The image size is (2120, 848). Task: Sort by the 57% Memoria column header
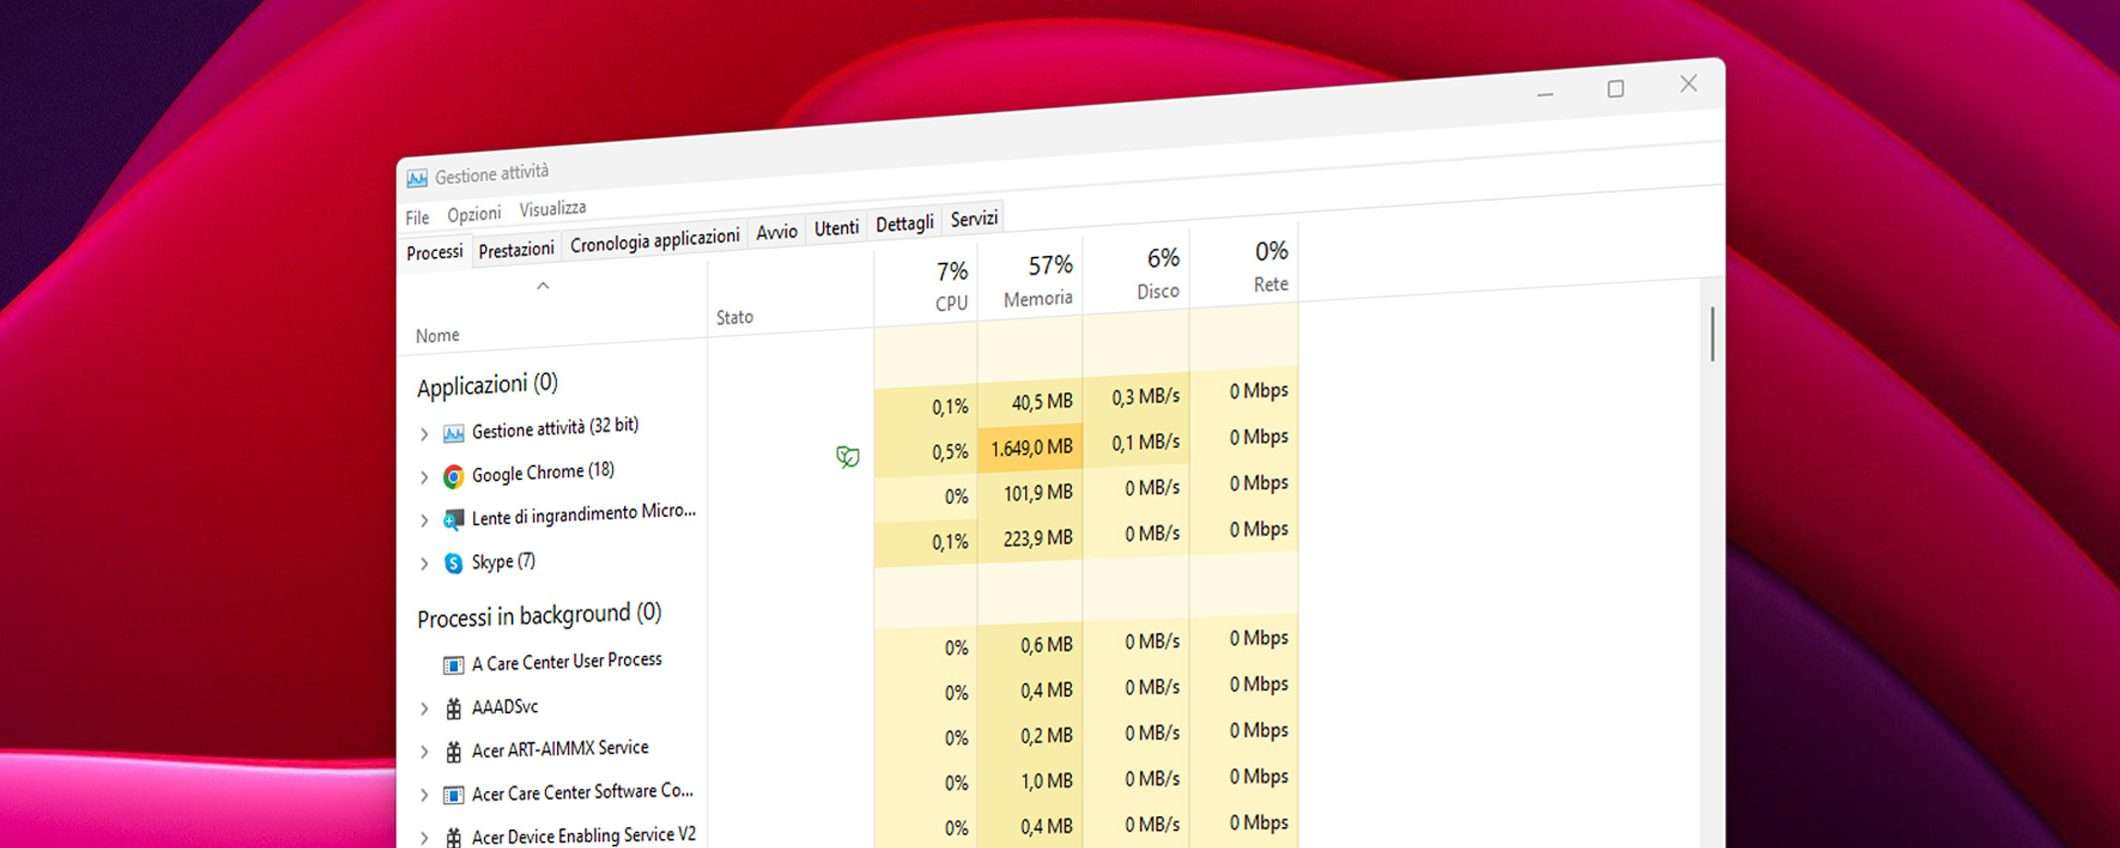point(1030,281)
